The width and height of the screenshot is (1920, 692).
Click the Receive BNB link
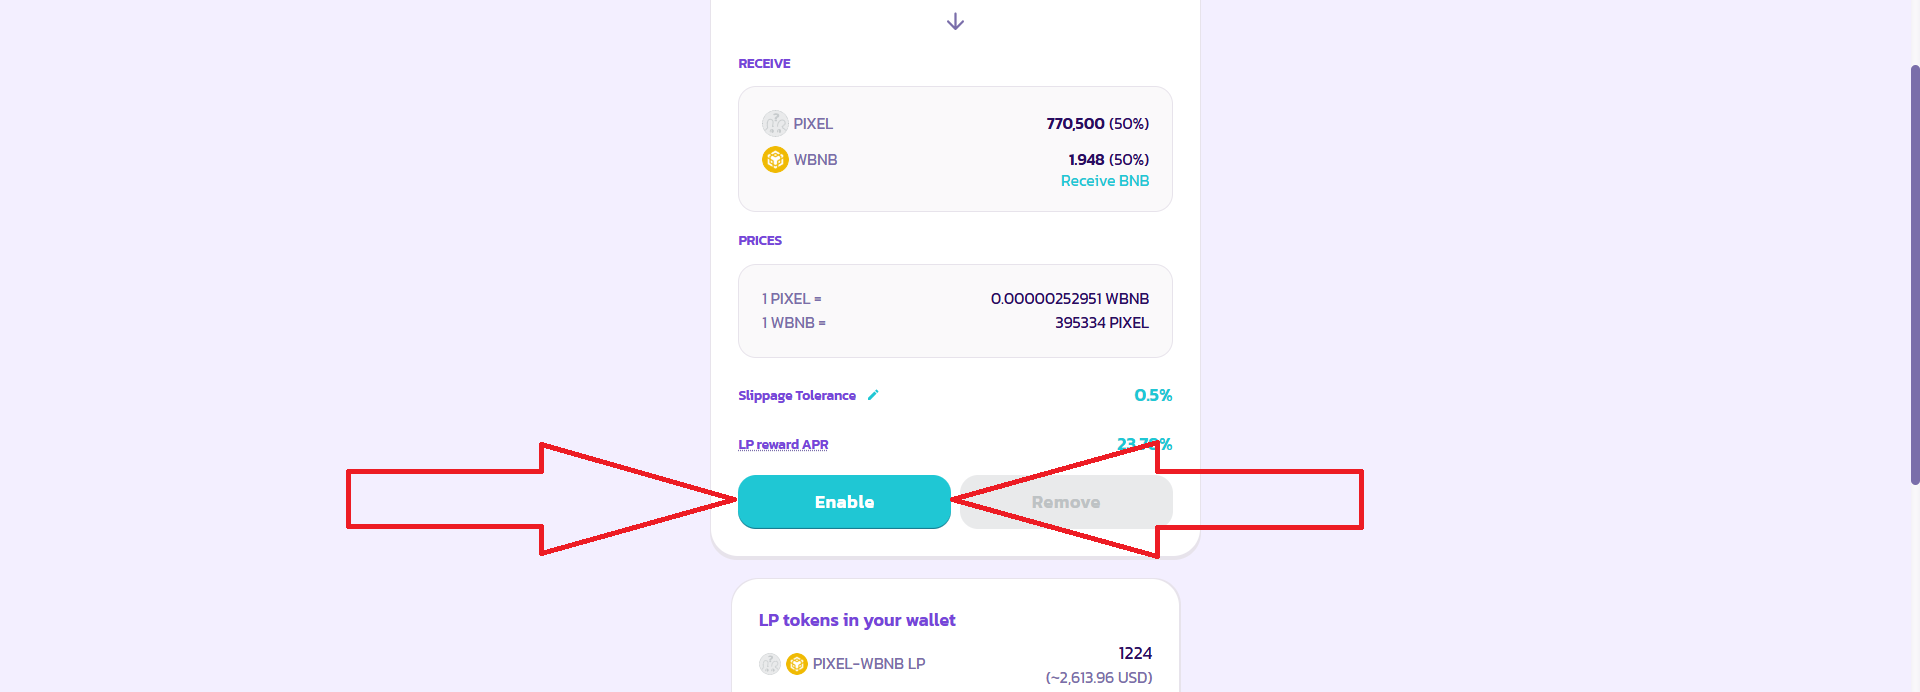(1104, 181)
